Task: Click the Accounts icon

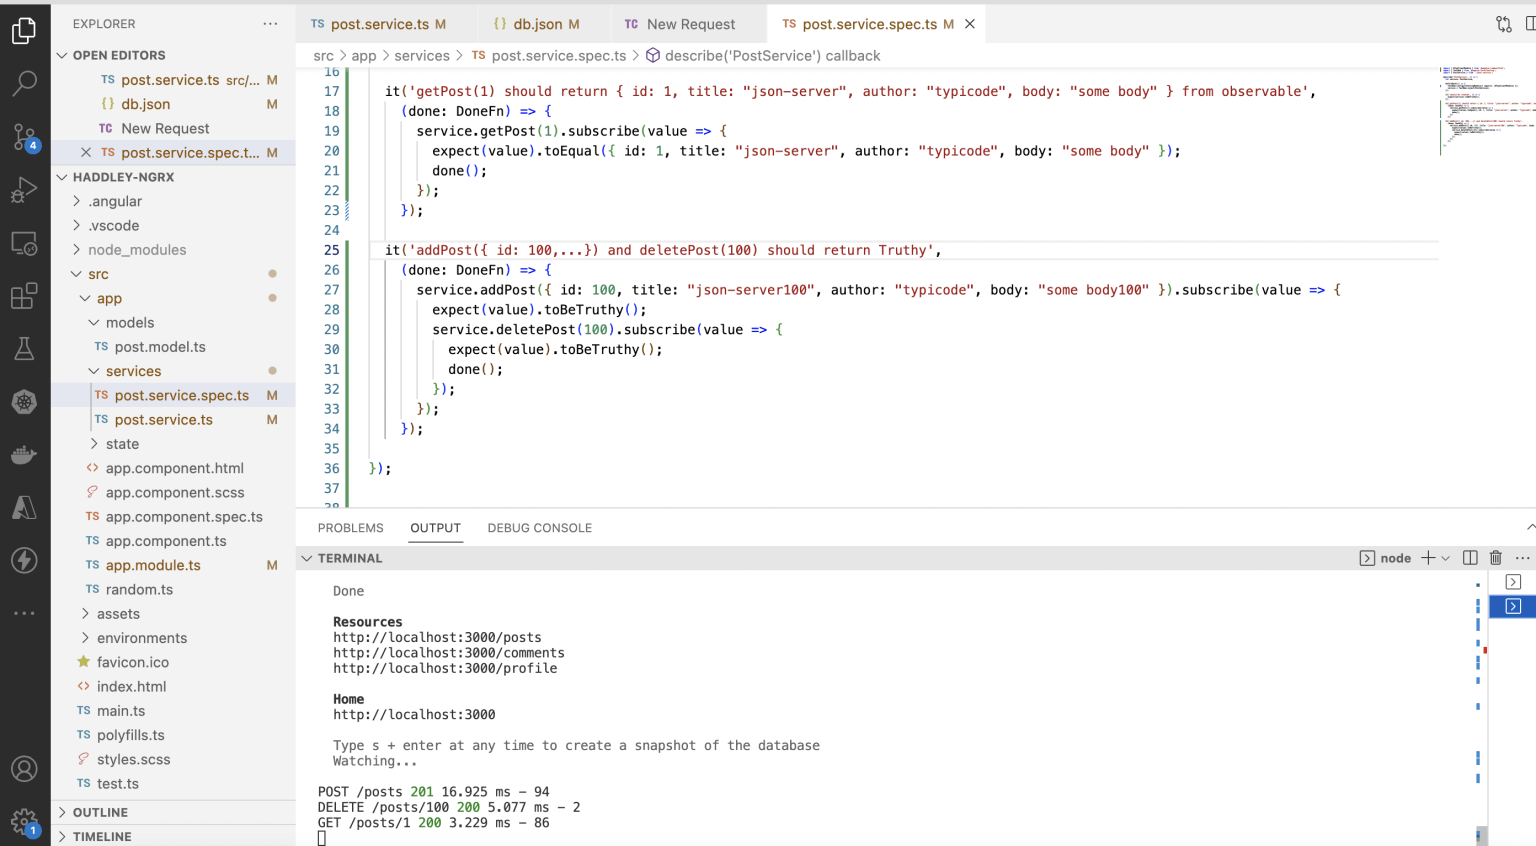Action: tap(24, 769)
